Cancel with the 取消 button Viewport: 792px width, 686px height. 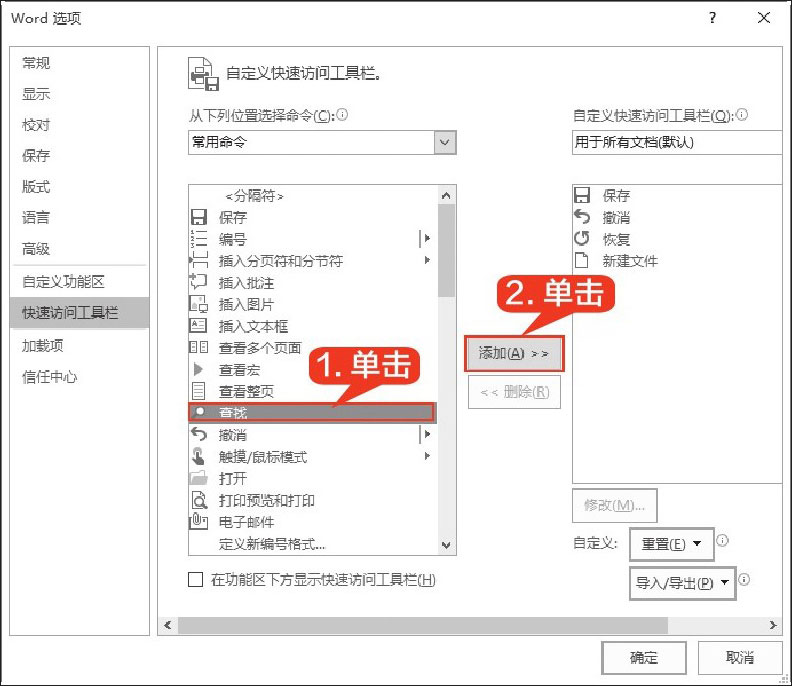pyautogui.click(x=740, y=658)
